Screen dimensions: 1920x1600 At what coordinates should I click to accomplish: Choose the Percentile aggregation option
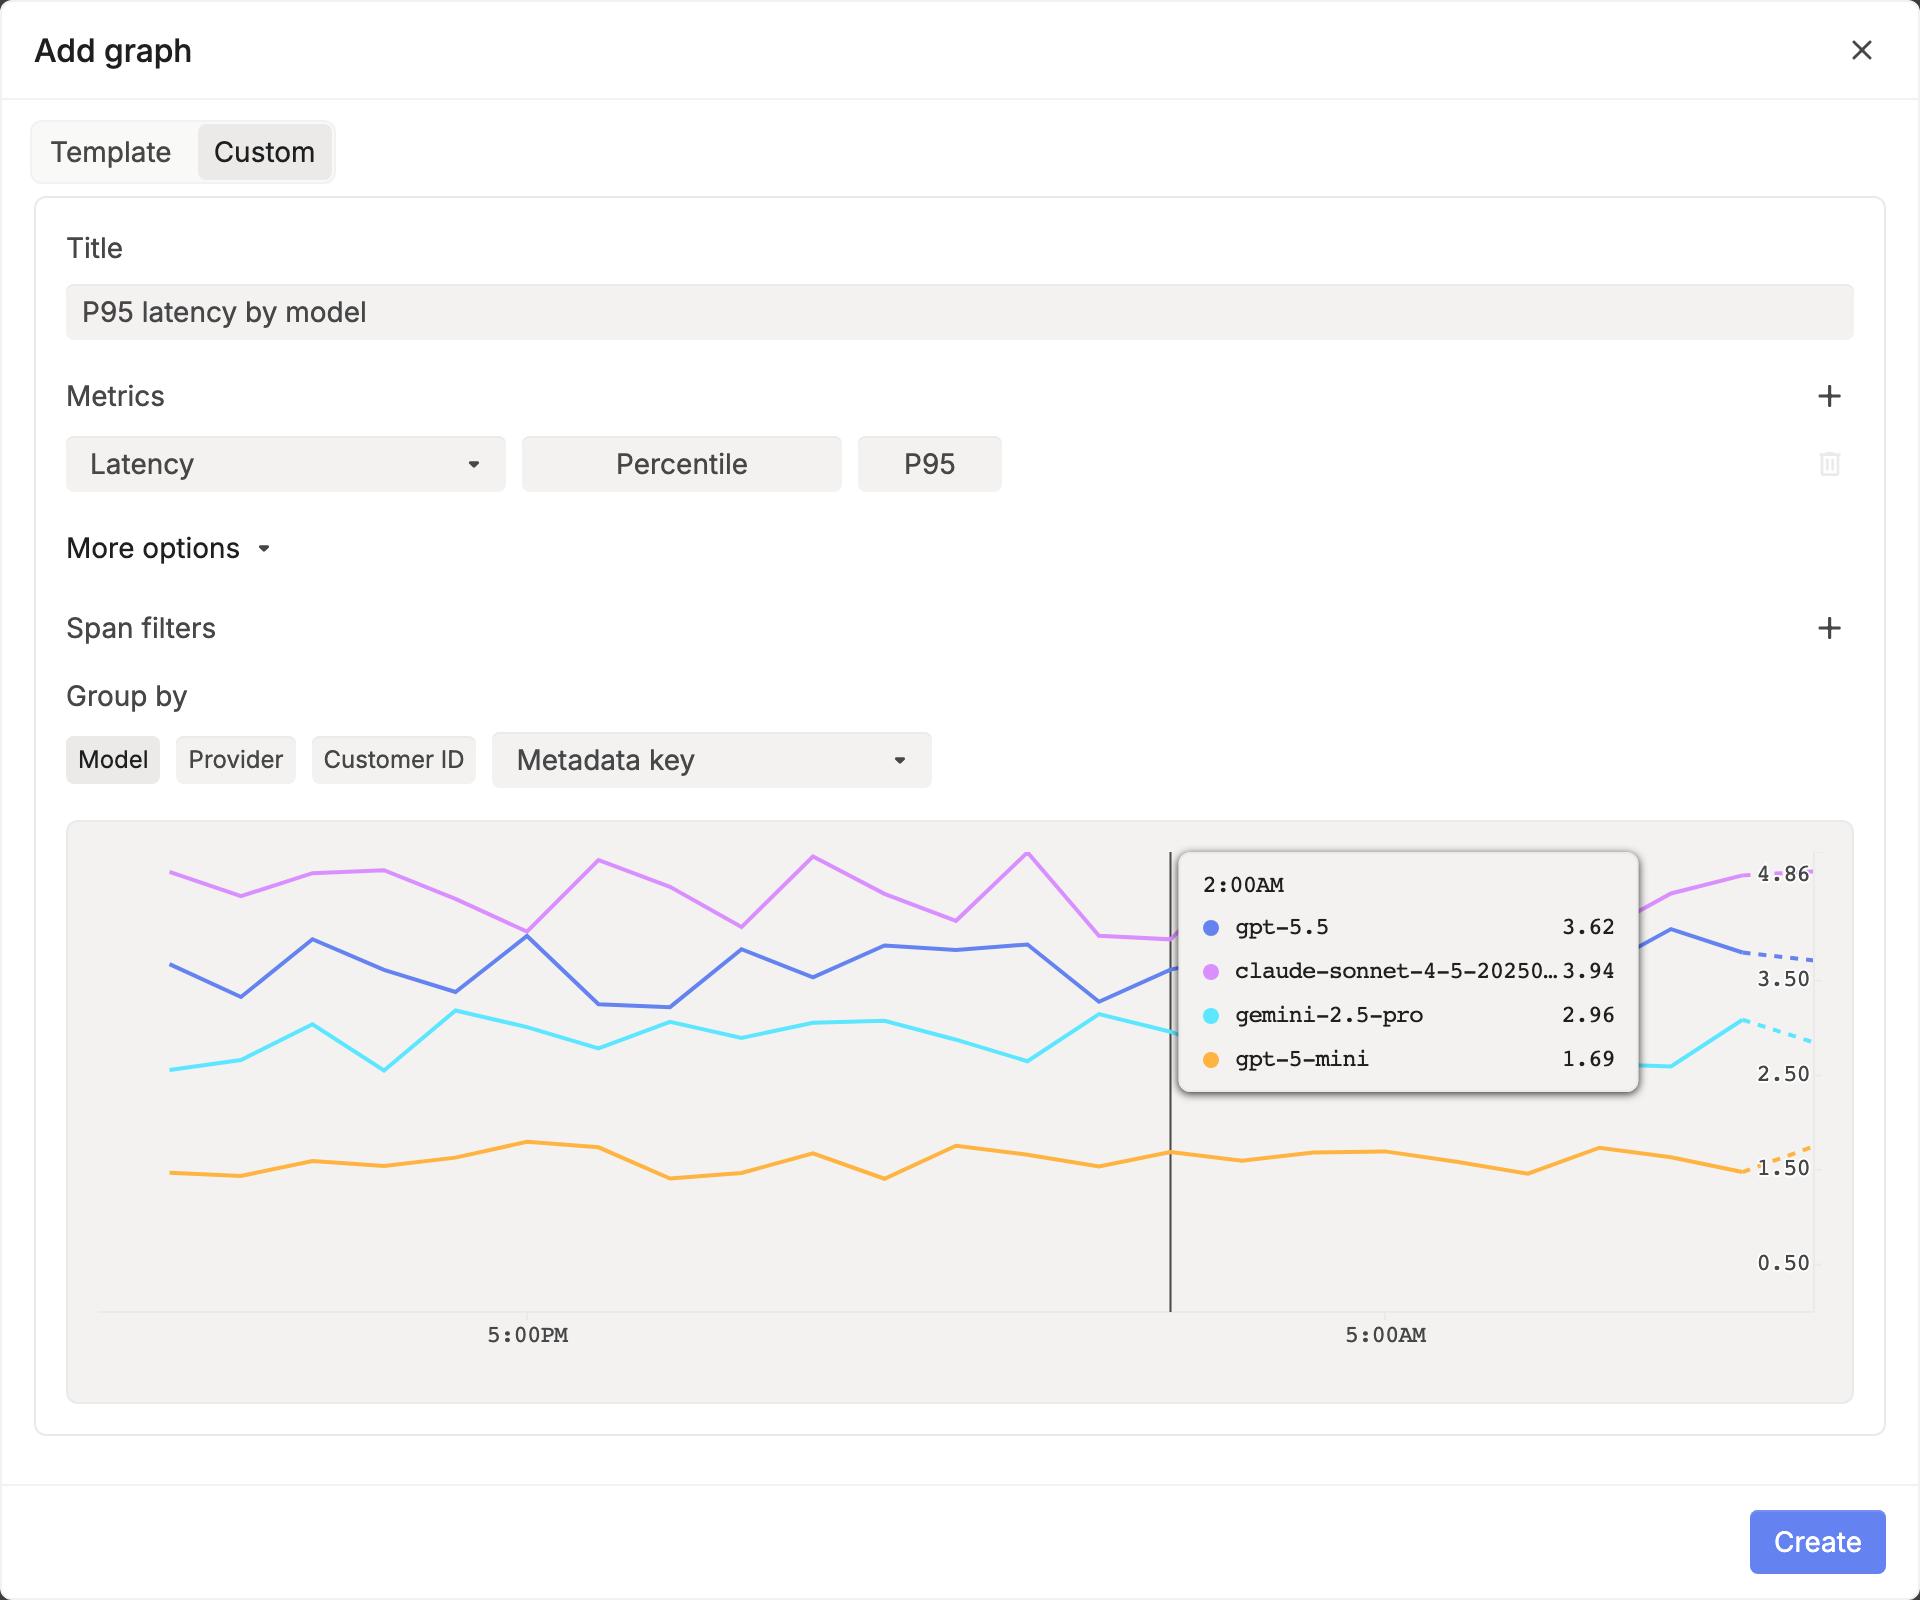click(x=681, y=464)
